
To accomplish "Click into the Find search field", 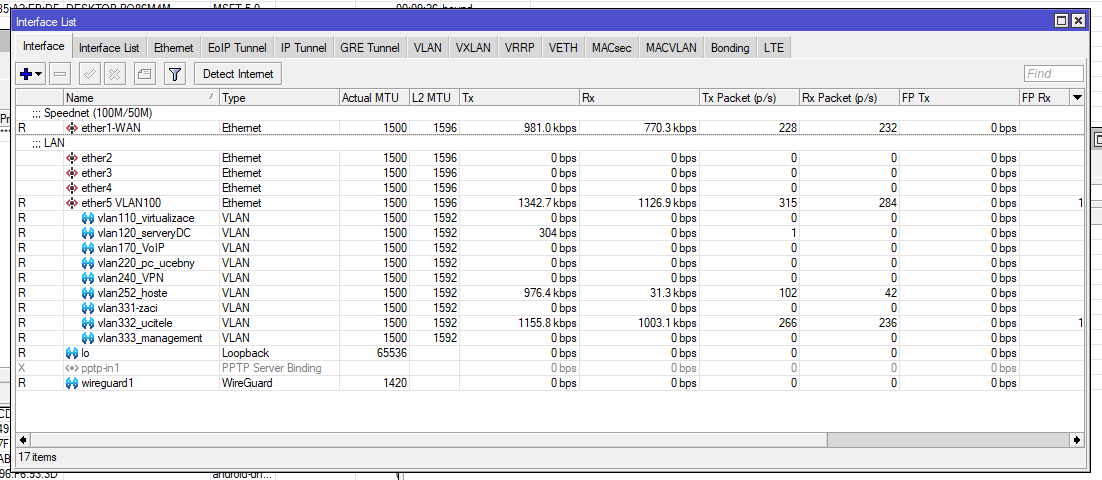I will click(1053, 73).
